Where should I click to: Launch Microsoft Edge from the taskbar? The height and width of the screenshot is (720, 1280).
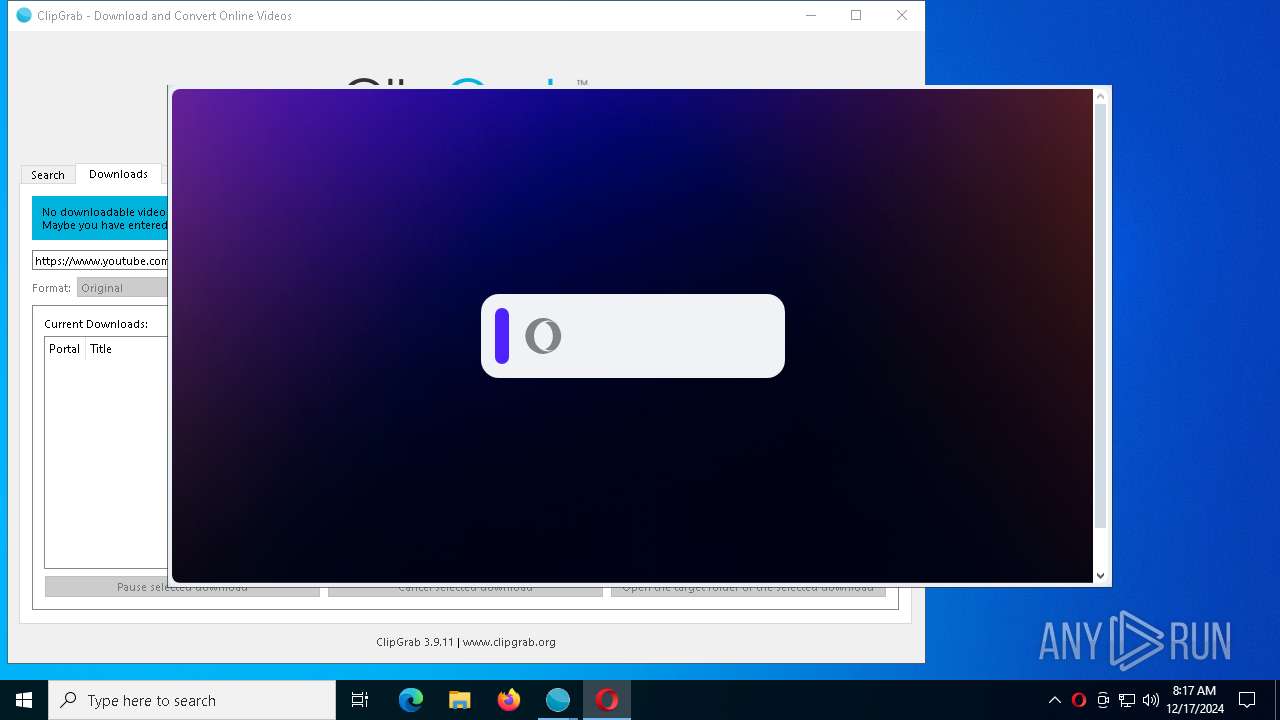411,700
